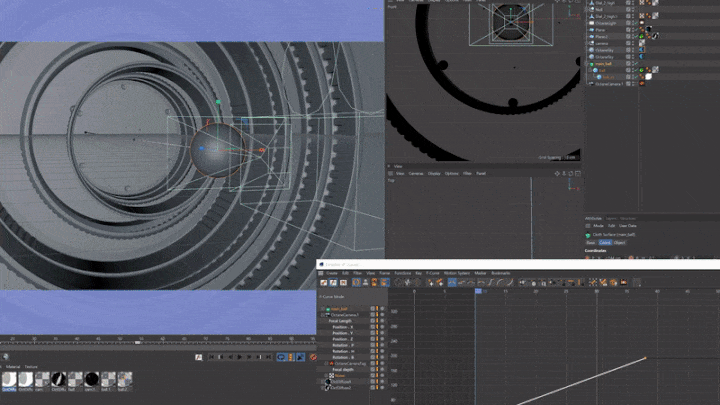Toggle Focal depth track eye icon

(382, 369)
